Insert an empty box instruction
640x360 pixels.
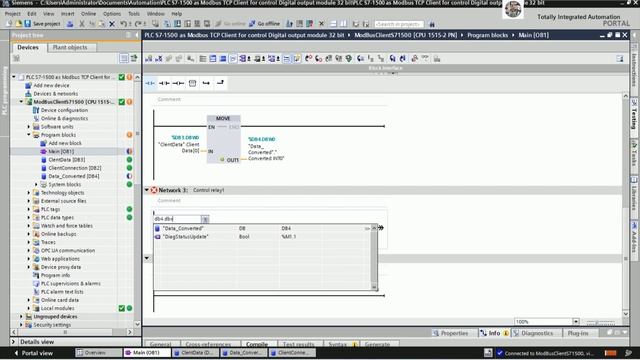click(192, 83)
